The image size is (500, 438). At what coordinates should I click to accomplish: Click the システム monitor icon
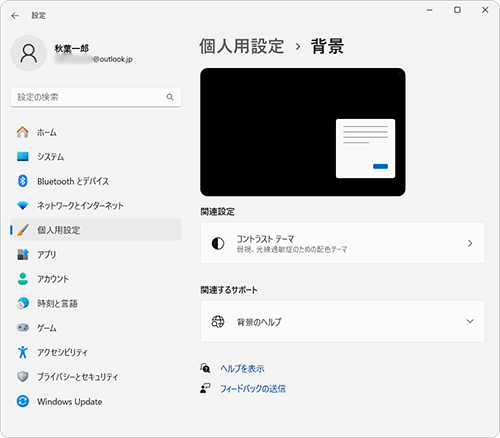[x=23, y=156]
